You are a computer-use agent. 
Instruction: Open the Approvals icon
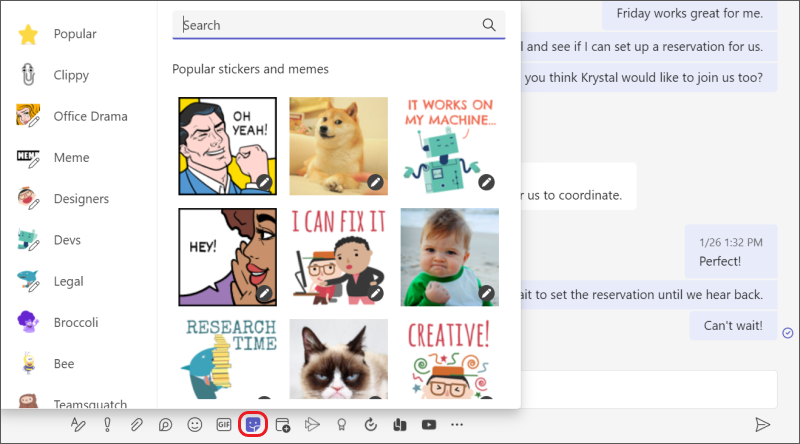(x=370, y=425)
